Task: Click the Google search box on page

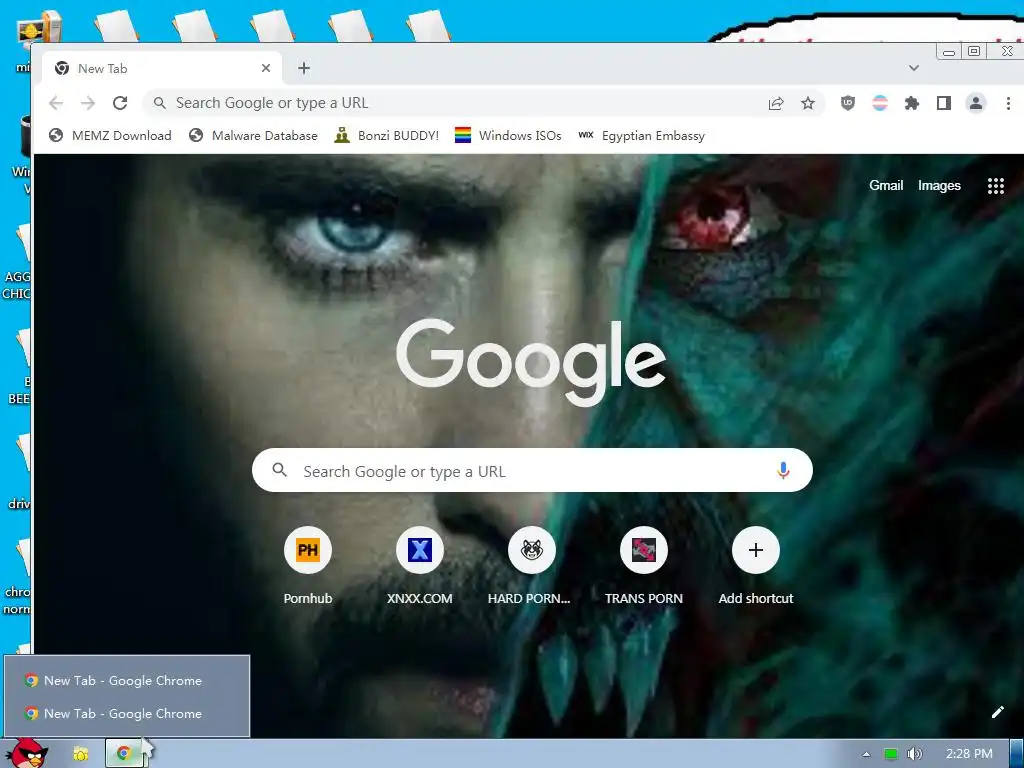Action: click(532, 470)
